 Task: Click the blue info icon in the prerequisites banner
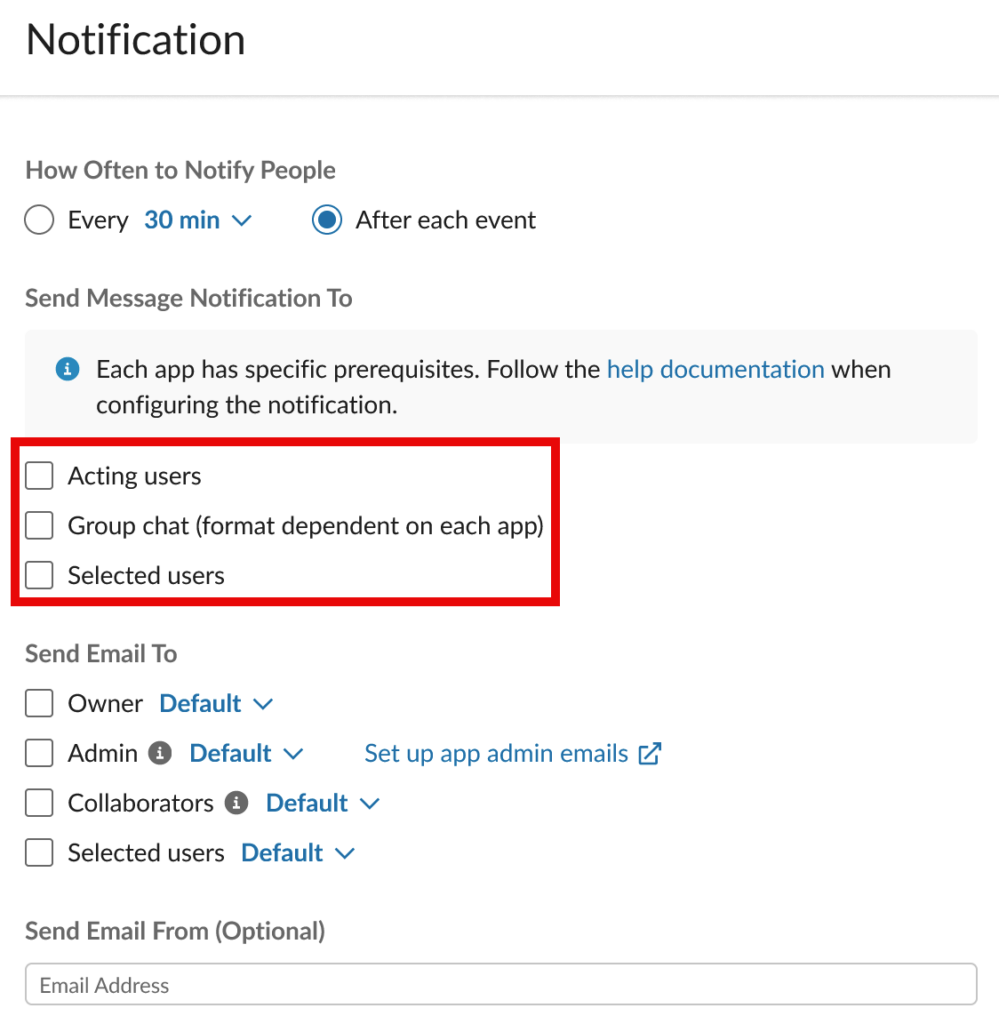click(67, 369)
